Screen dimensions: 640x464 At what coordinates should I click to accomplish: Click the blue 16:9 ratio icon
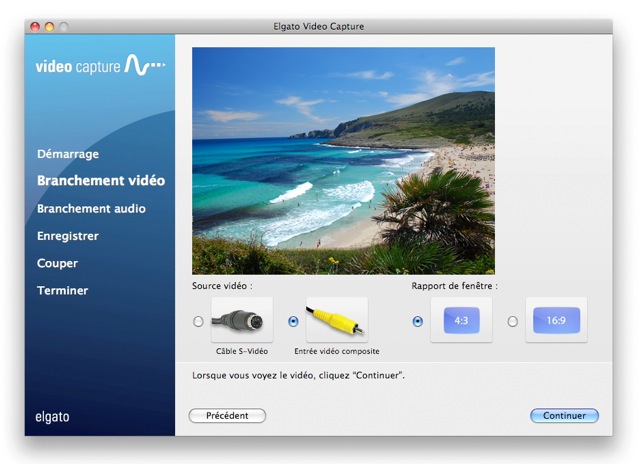[556, 320]
